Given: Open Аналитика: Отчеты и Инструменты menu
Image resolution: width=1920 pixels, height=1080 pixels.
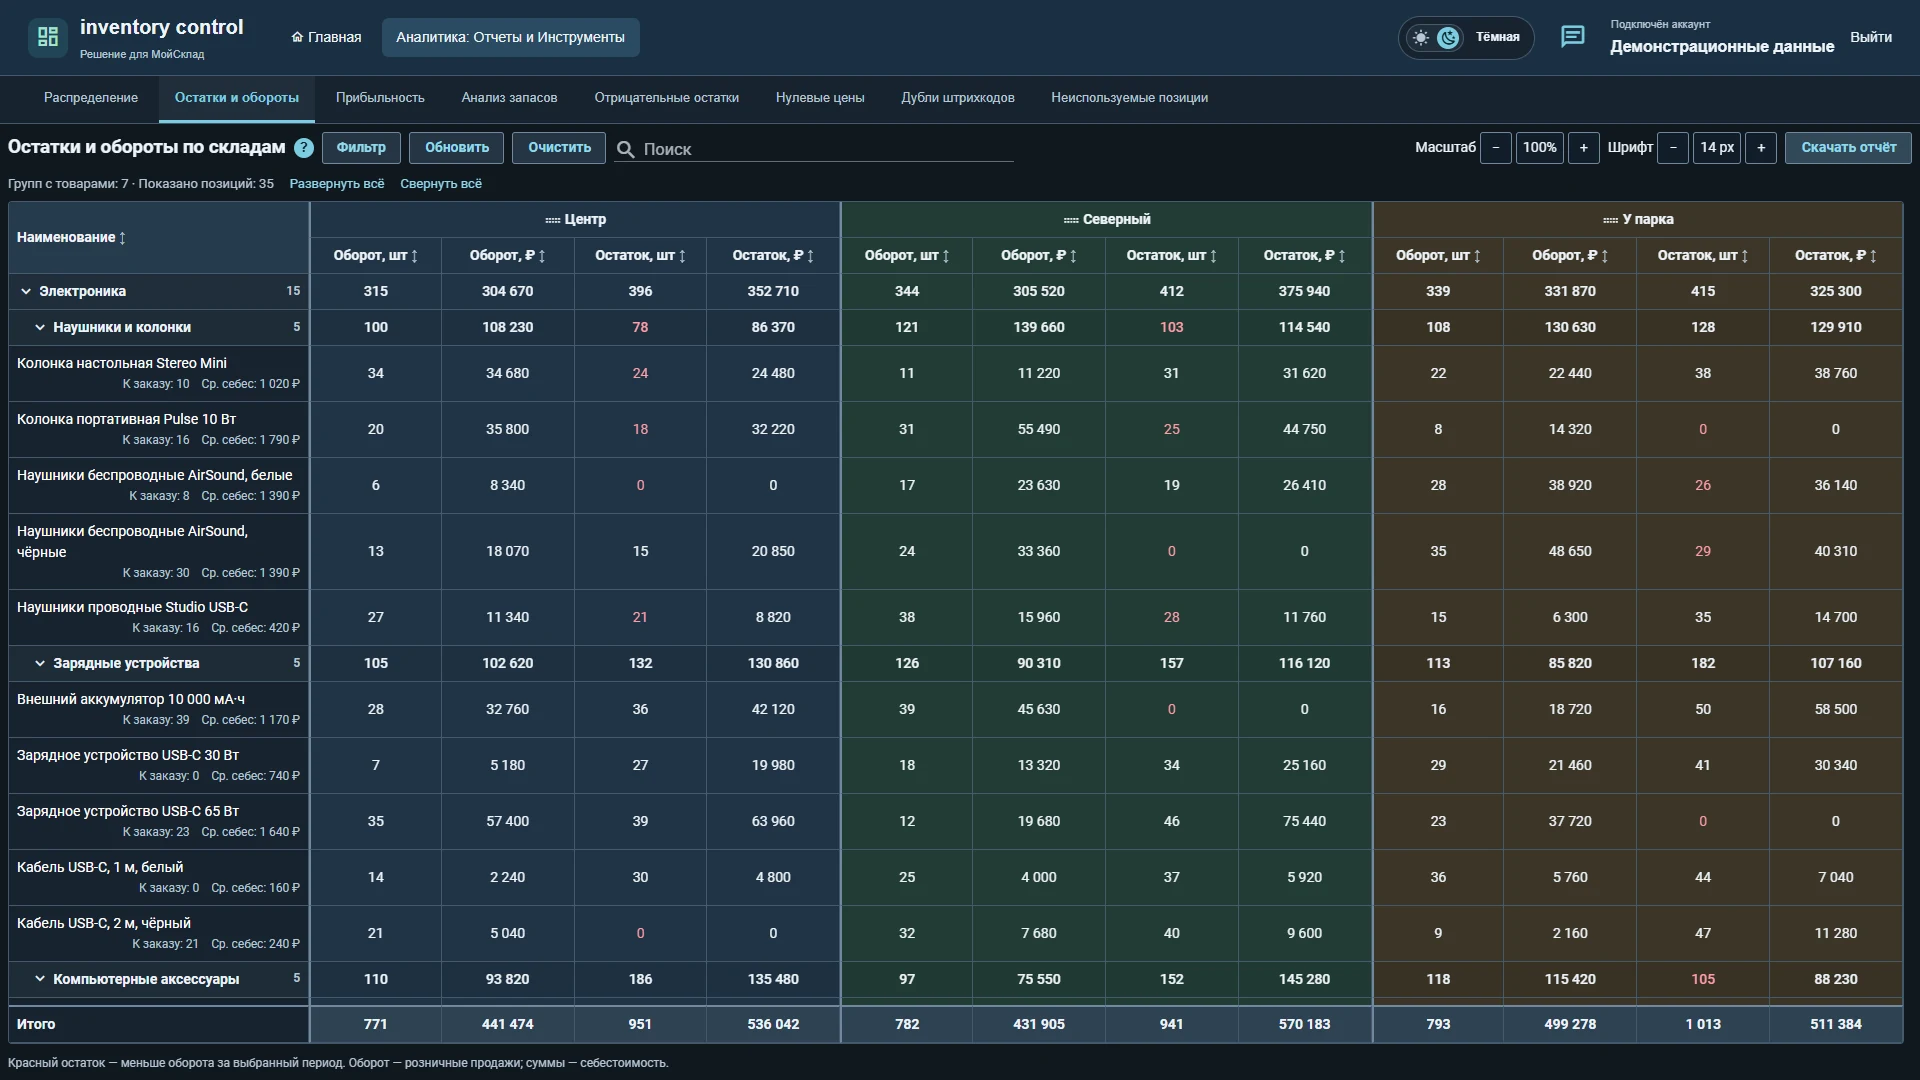Looking at the screenshot, I should coord(510,37).
